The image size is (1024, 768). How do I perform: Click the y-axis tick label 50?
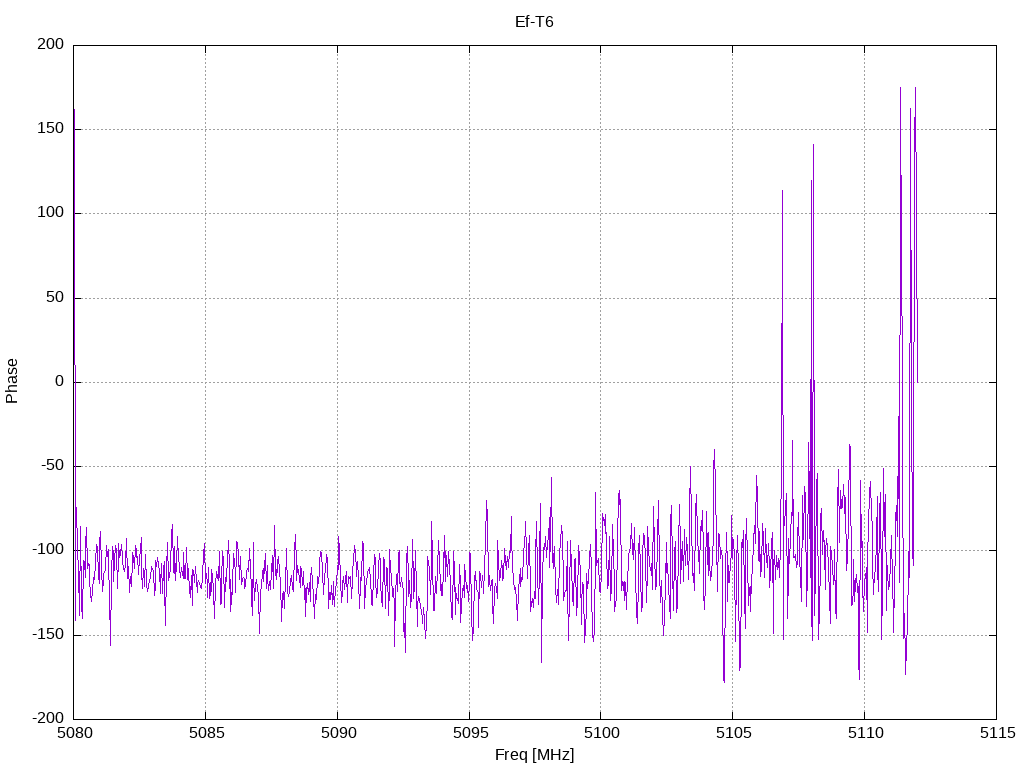click(56, 297)
